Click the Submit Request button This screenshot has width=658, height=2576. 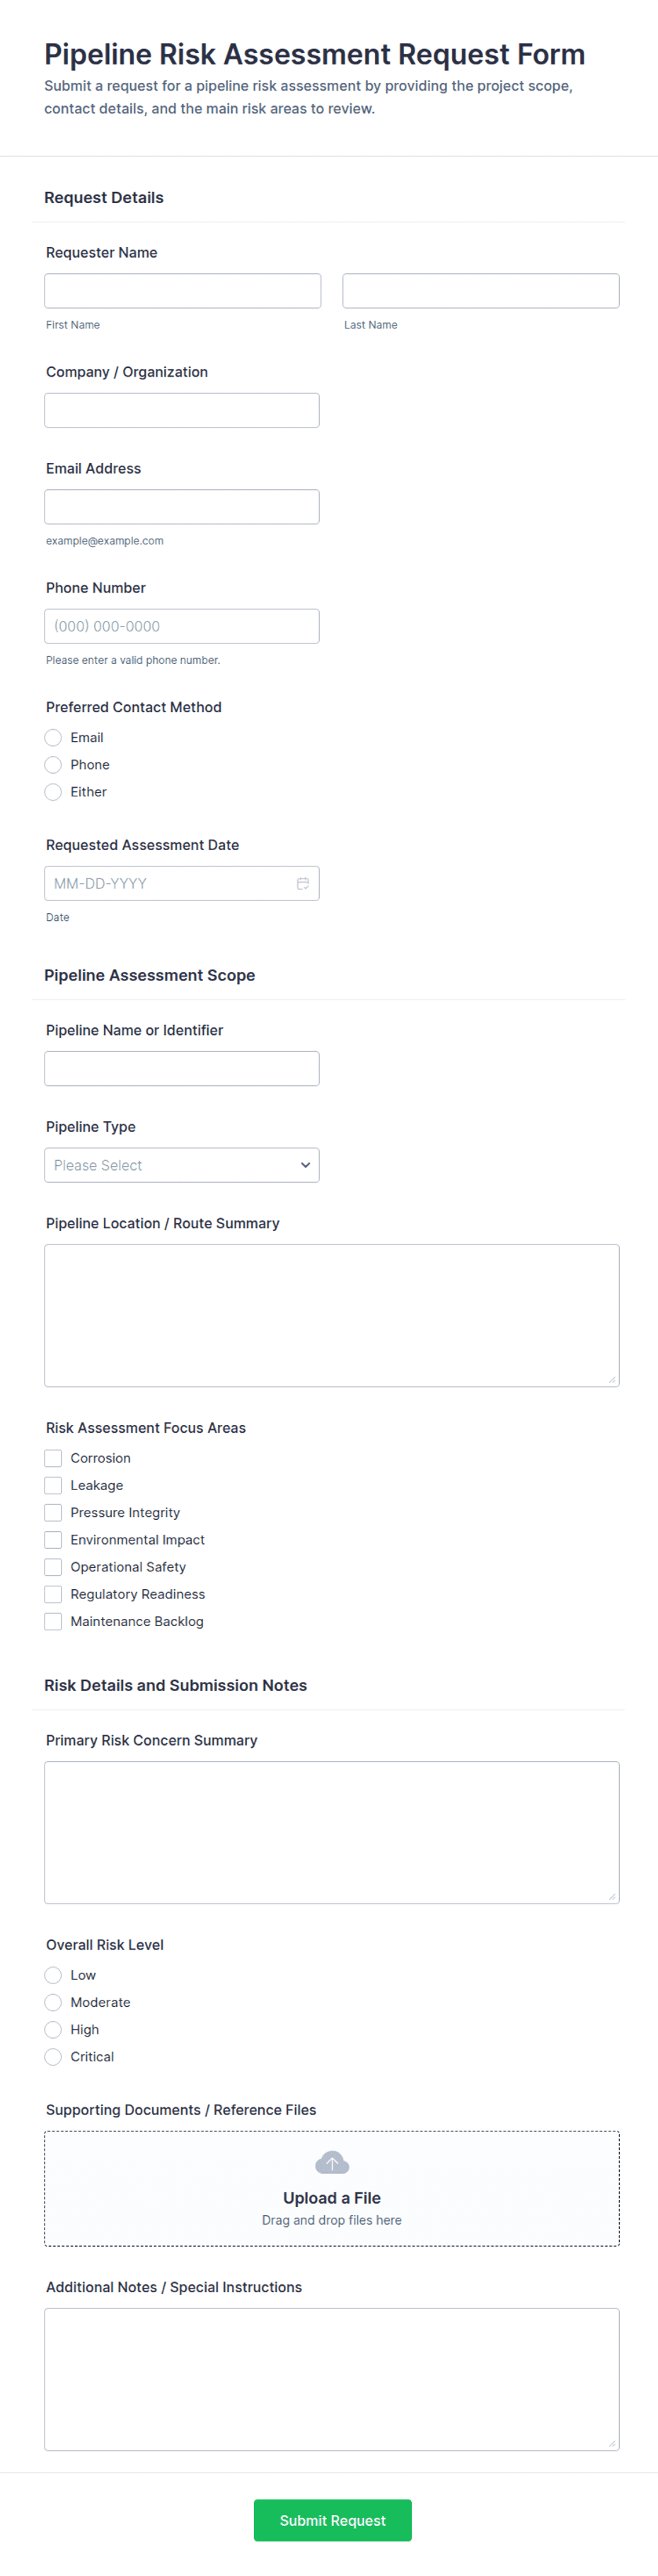[332, 2520]
